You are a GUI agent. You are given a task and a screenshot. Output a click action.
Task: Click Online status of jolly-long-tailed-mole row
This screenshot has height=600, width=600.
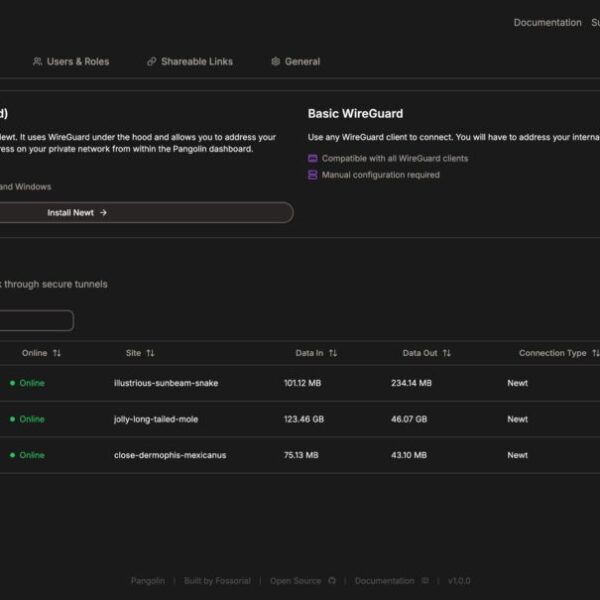click(x=27, y=419)
